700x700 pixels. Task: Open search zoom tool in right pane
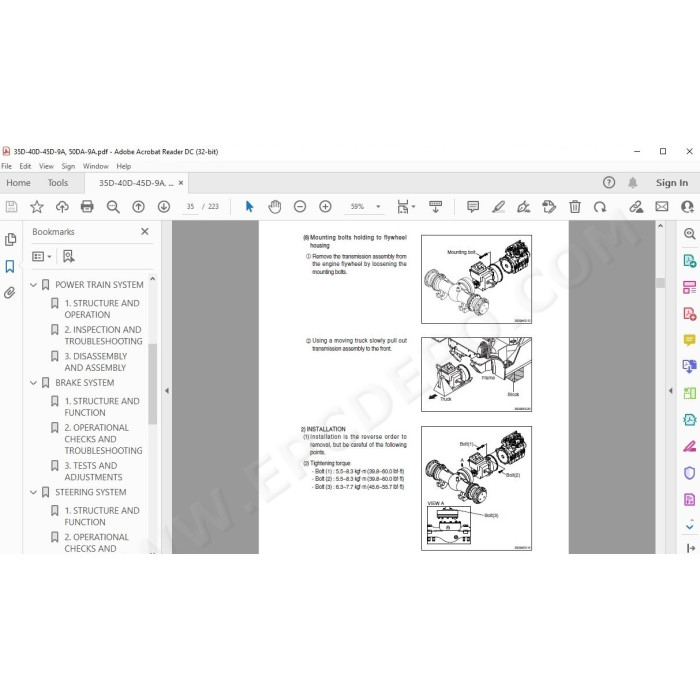tap(690, 233)
